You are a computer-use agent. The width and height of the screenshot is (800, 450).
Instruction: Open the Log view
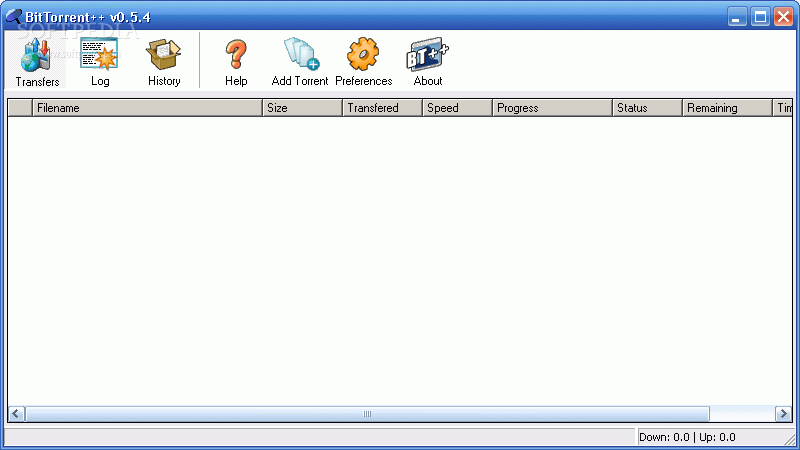click(x=99, y=60)
